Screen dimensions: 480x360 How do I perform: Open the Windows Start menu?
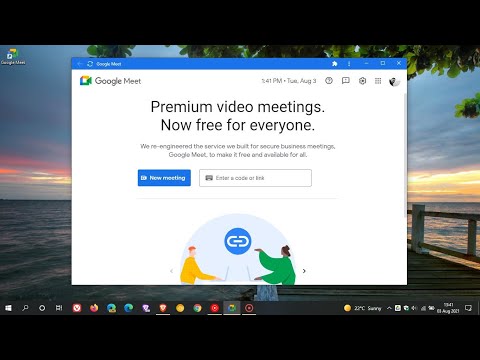tap(8, 308)
